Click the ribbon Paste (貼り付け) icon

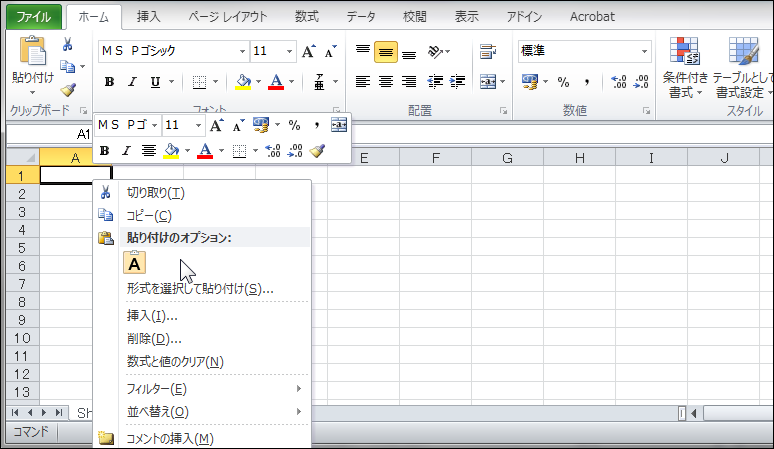click(x=32, y=53)
